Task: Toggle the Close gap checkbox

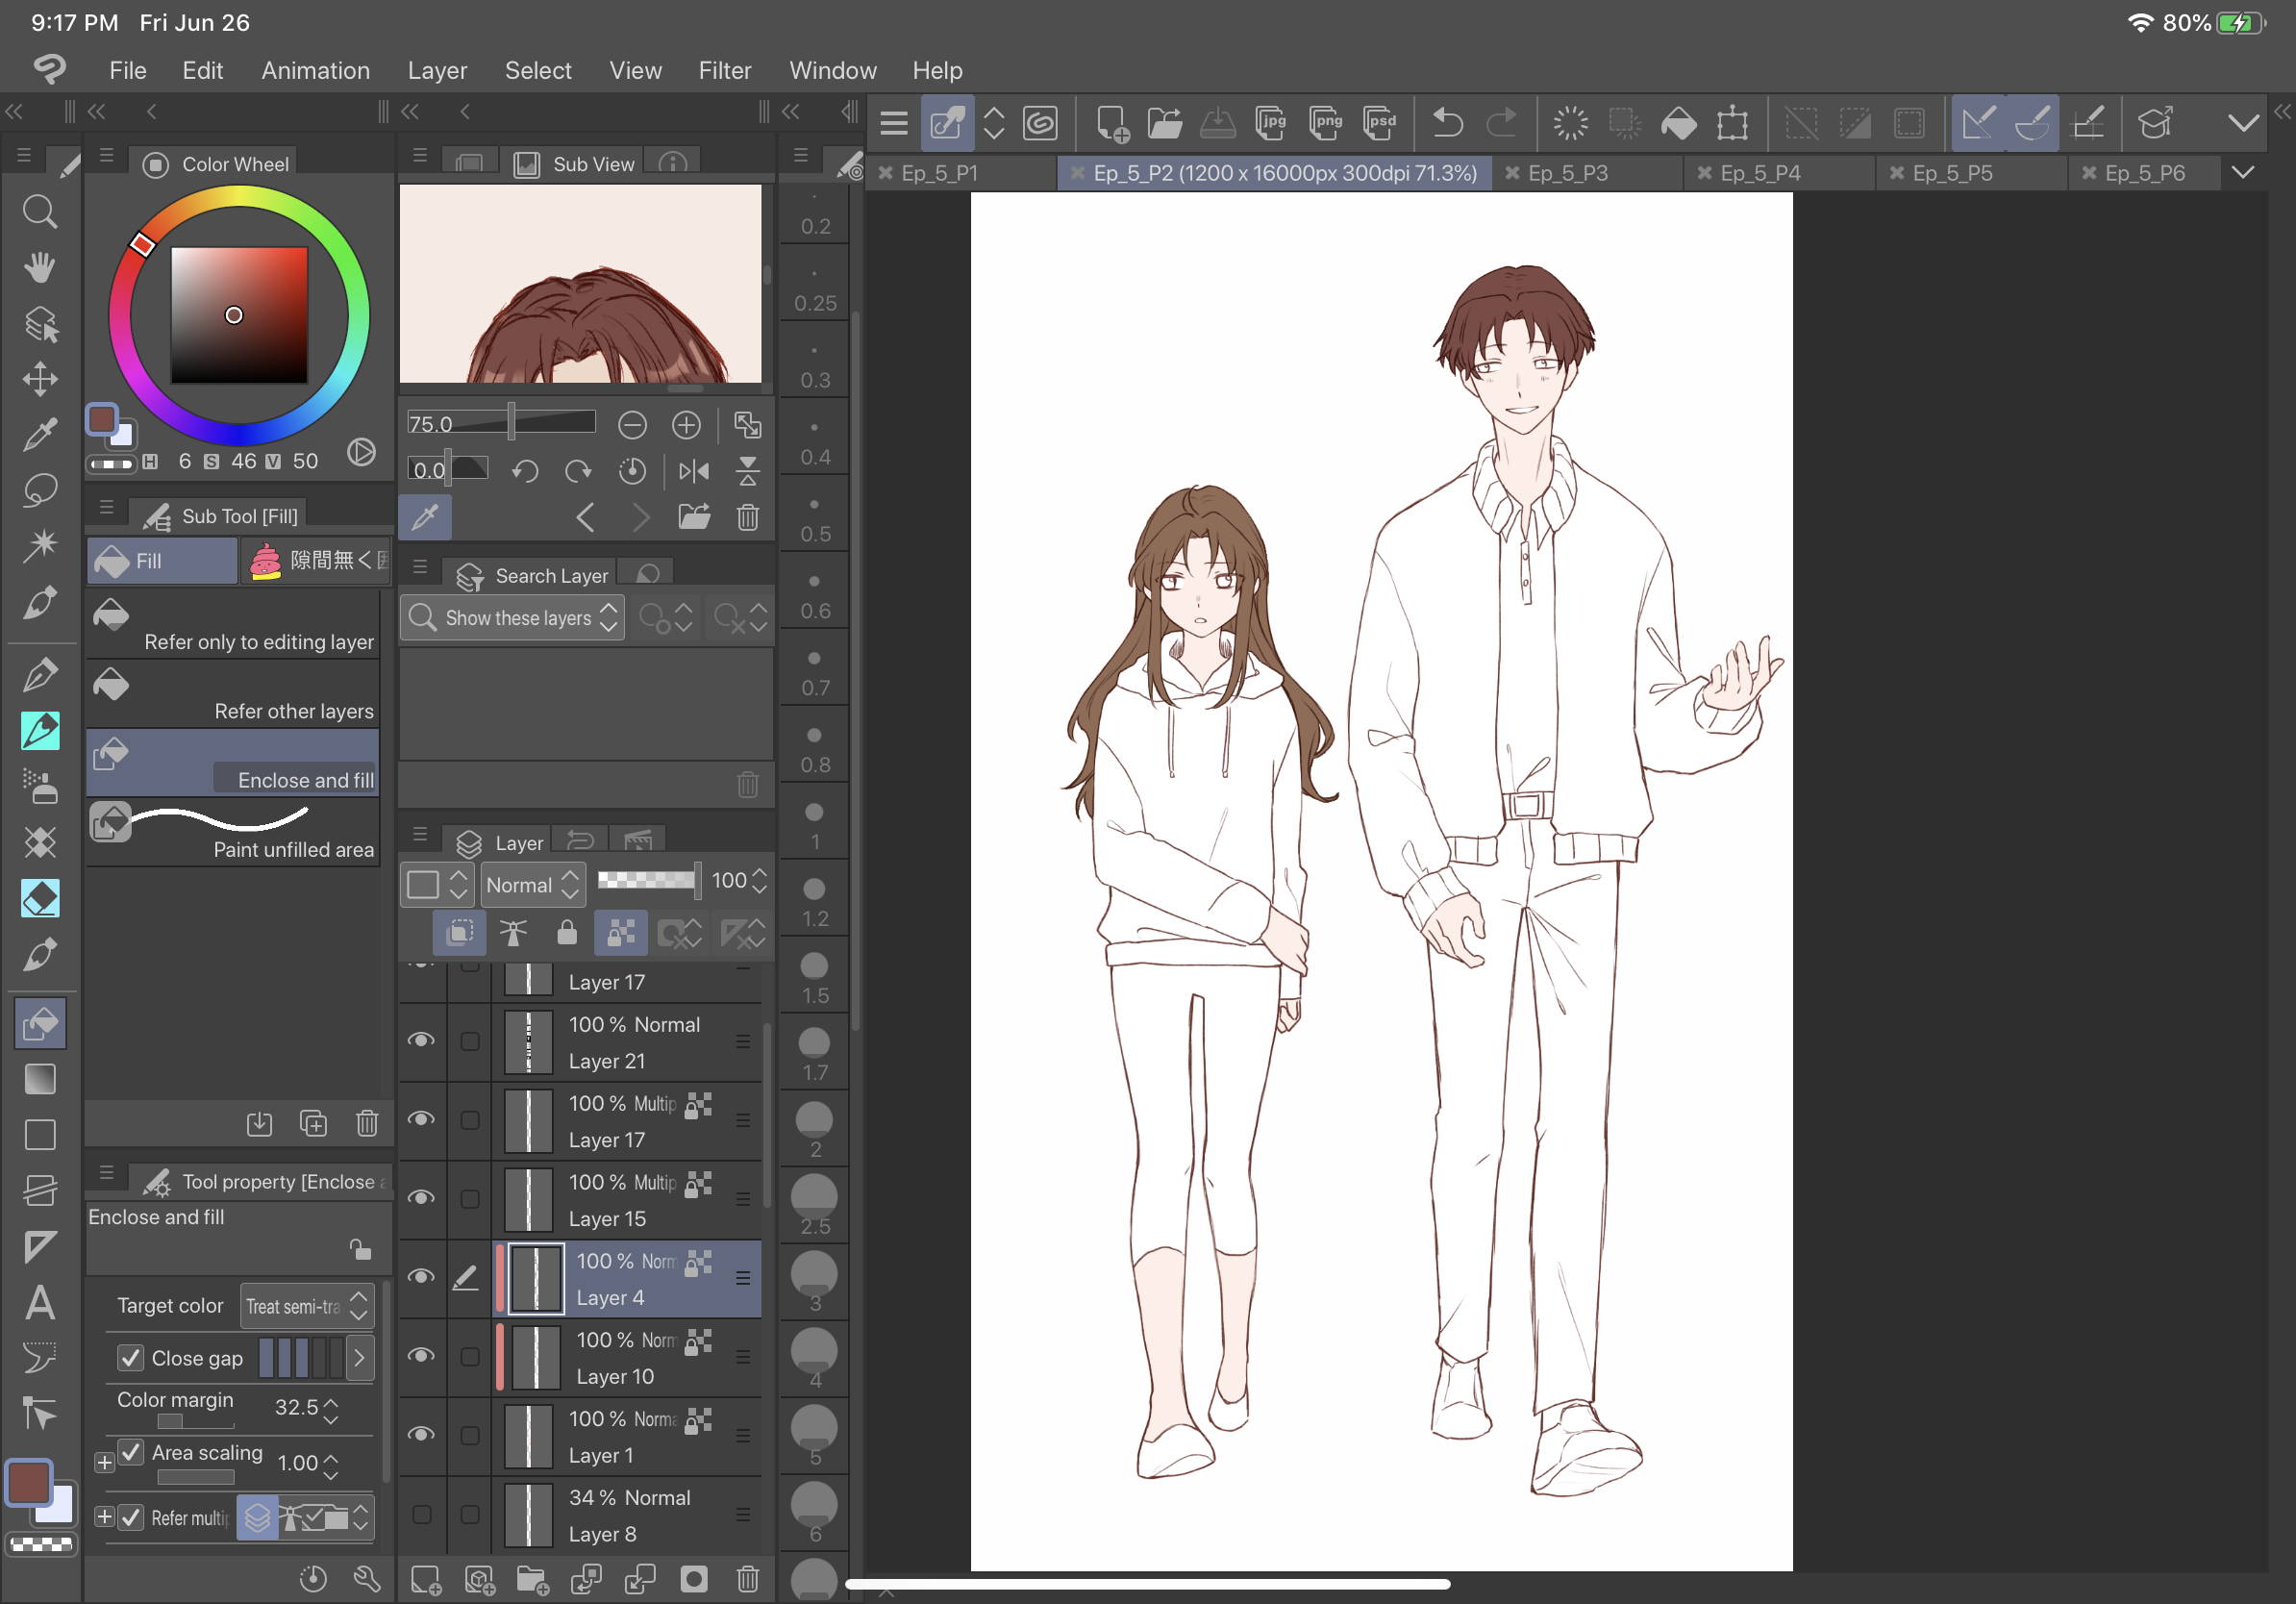Action: coord(130,1357)
